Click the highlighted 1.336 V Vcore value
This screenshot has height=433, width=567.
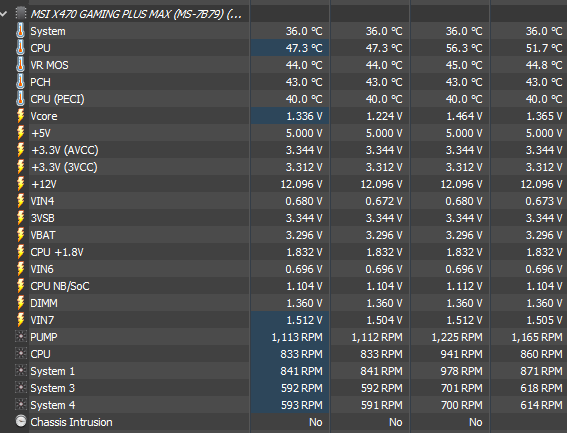pos(304,116)
